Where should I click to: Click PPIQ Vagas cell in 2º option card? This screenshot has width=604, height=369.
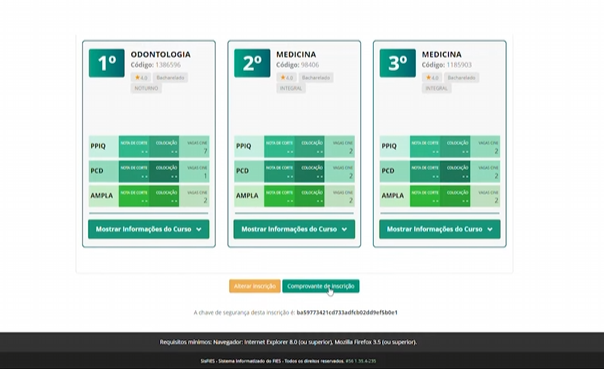click(340, 146)
